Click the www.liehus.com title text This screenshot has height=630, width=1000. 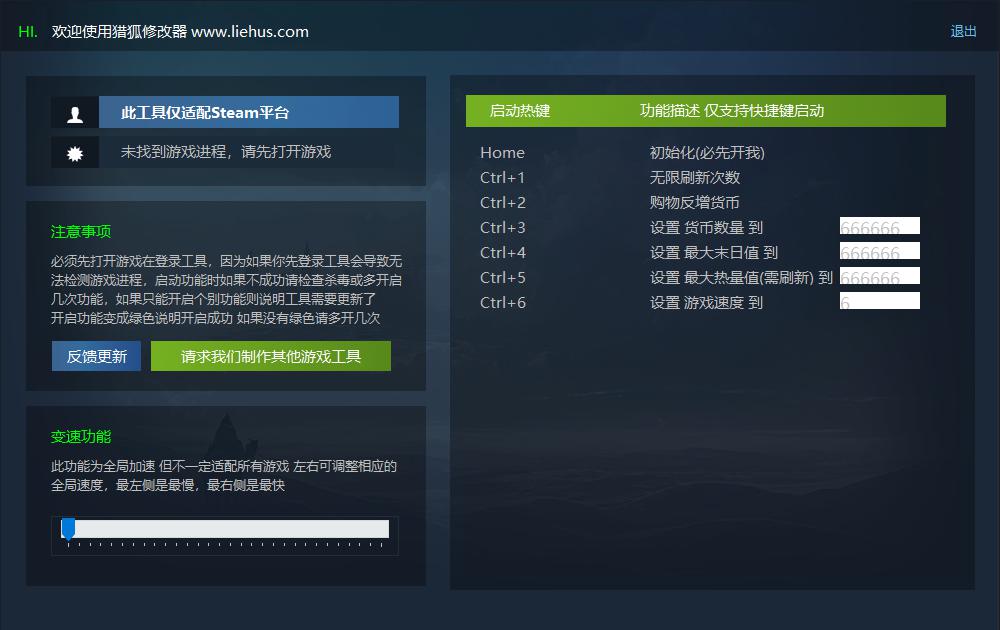pyautogui.click(x=250, y=32)
